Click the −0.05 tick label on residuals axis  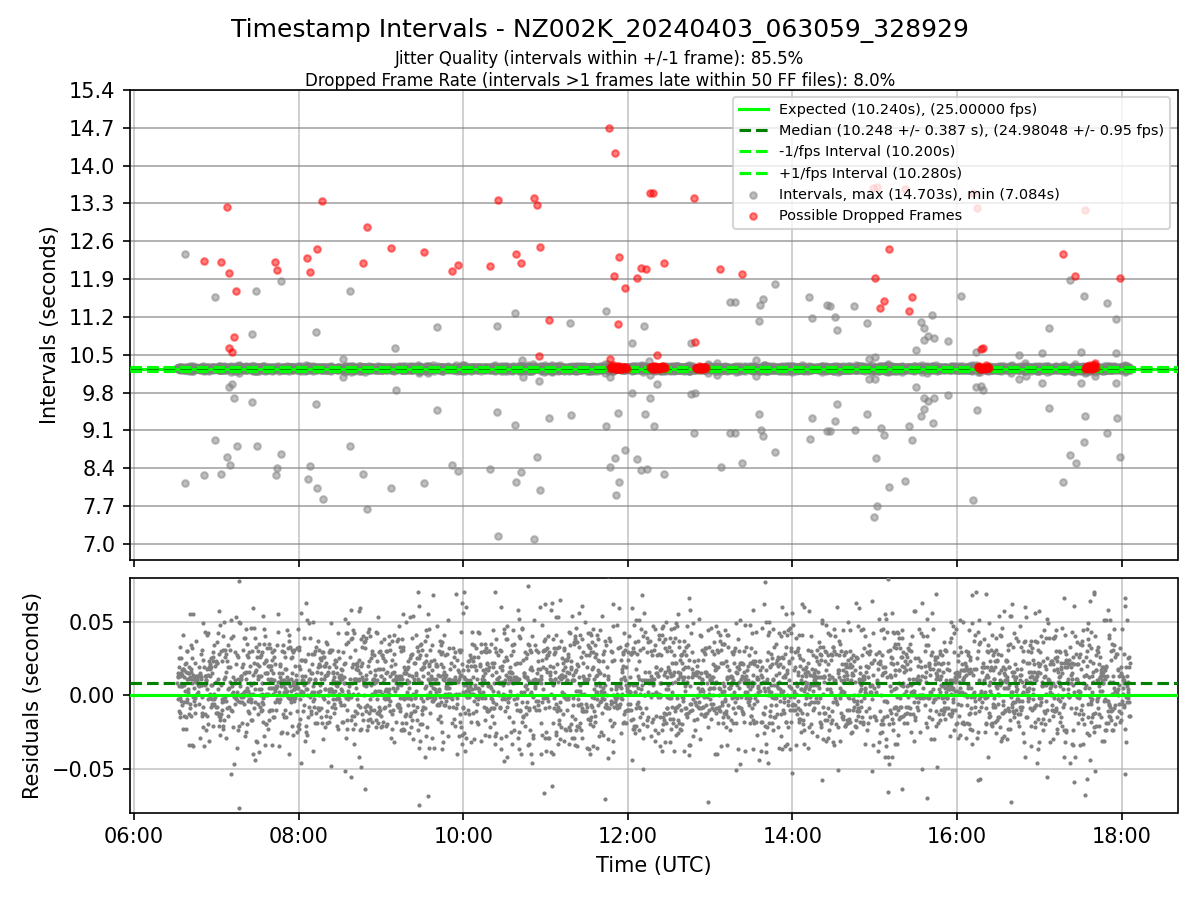click(85, 770)
